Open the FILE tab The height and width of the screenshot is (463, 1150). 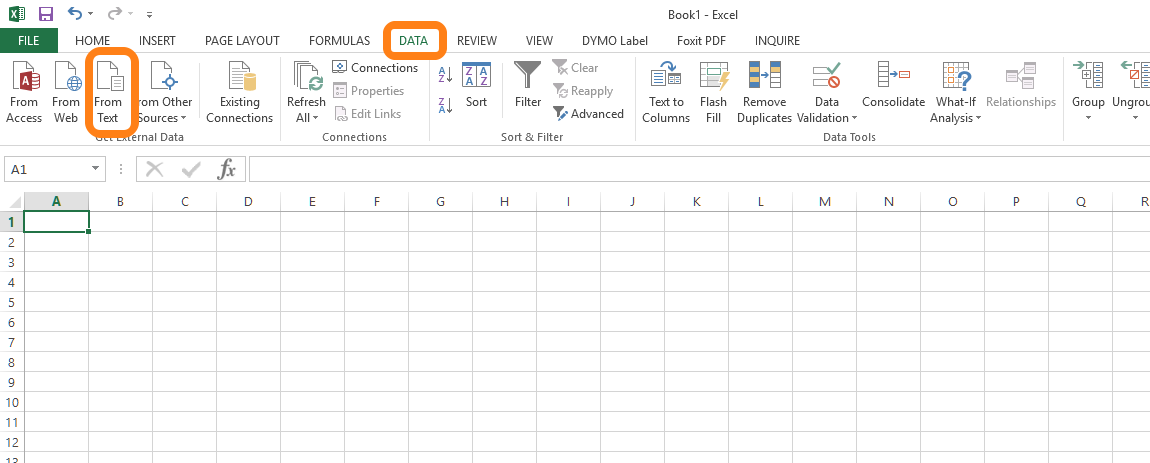point(29,41)
